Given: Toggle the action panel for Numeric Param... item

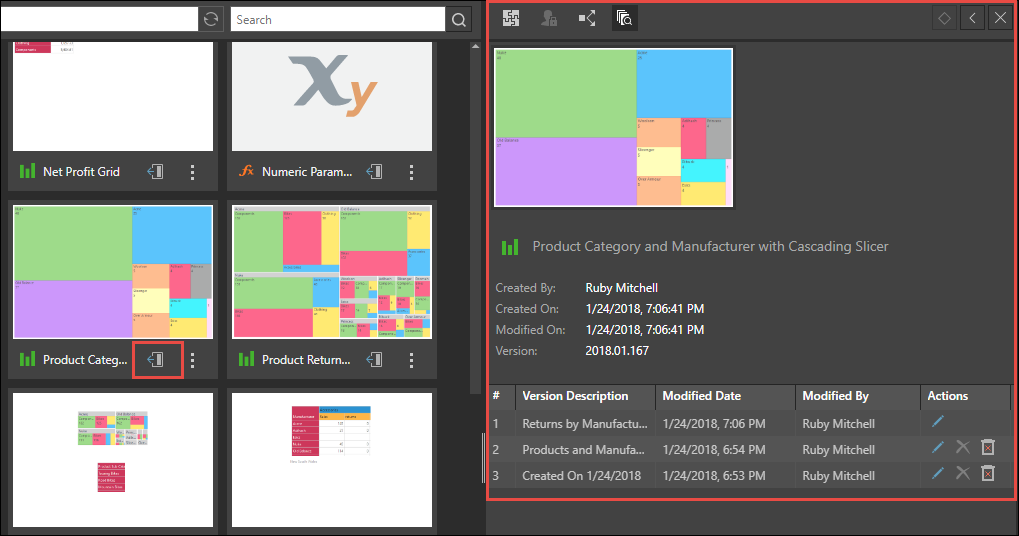Looking at the screenshot, I should click(375, 172).
